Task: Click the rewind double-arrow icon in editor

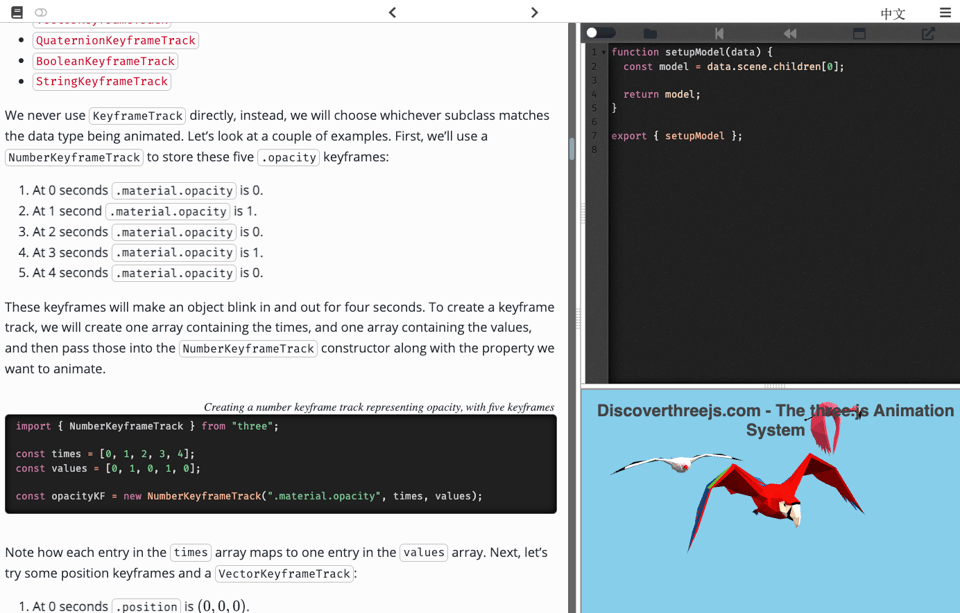Action: 789,33
